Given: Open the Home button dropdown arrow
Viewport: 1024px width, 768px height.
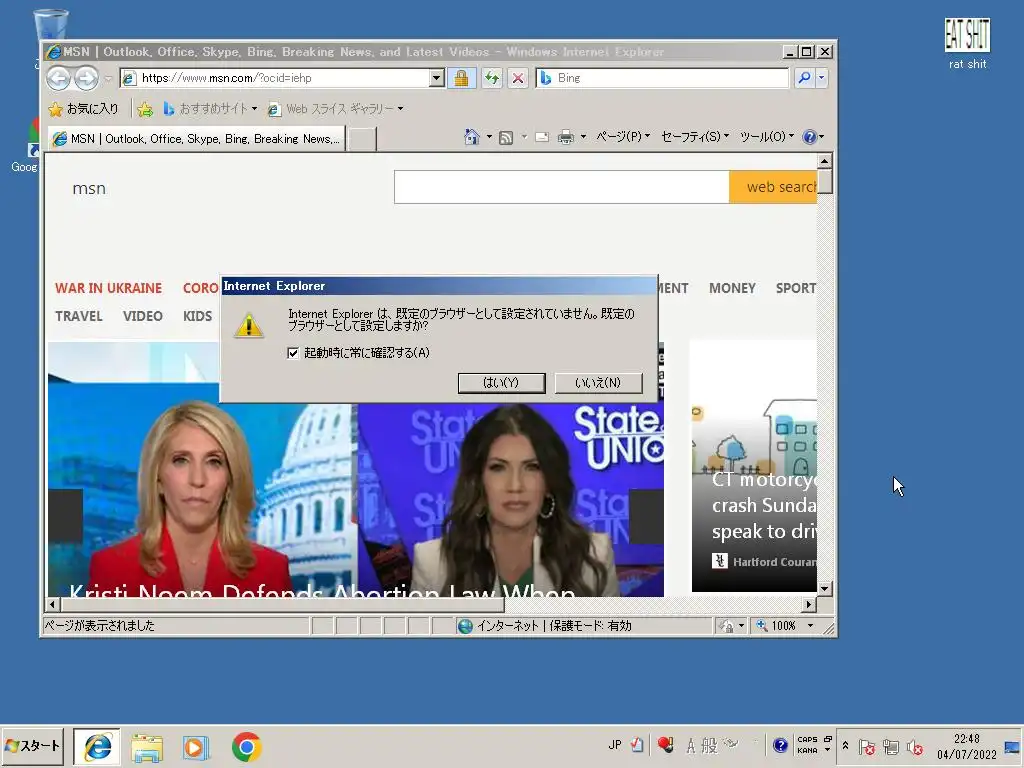Looking at the screenshot, I should pos(489,137).
